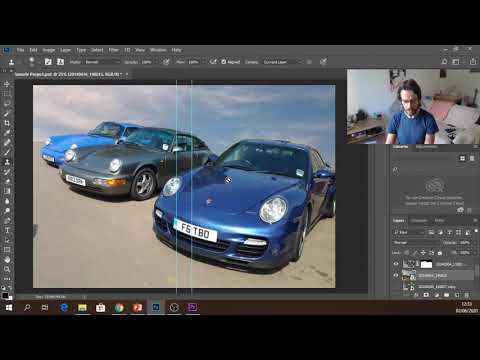This screenshot has height=360, width=480.
Task: Click the Search icon in top right
Action: 444,62
